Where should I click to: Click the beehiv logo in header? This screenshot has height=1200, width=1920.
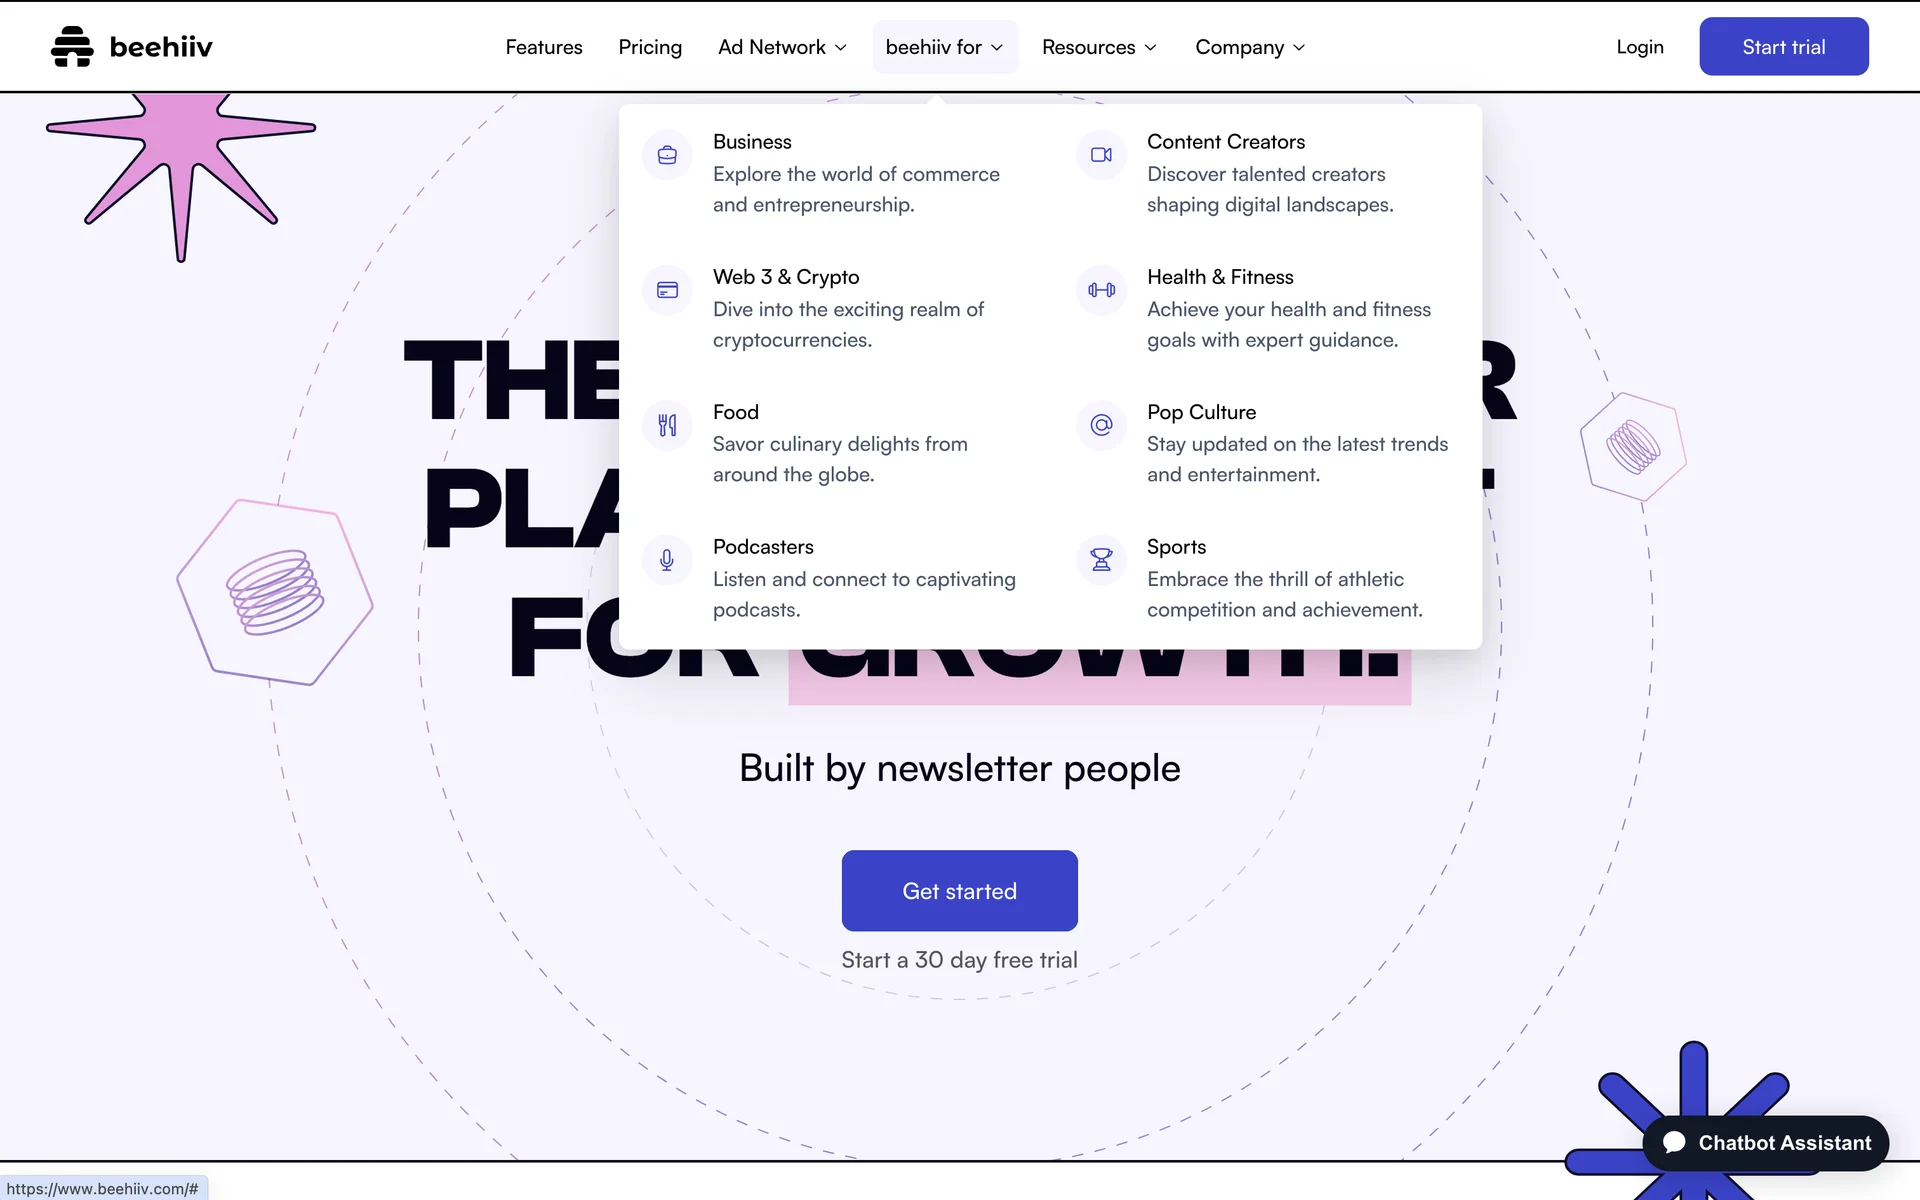tap(132, 47)
